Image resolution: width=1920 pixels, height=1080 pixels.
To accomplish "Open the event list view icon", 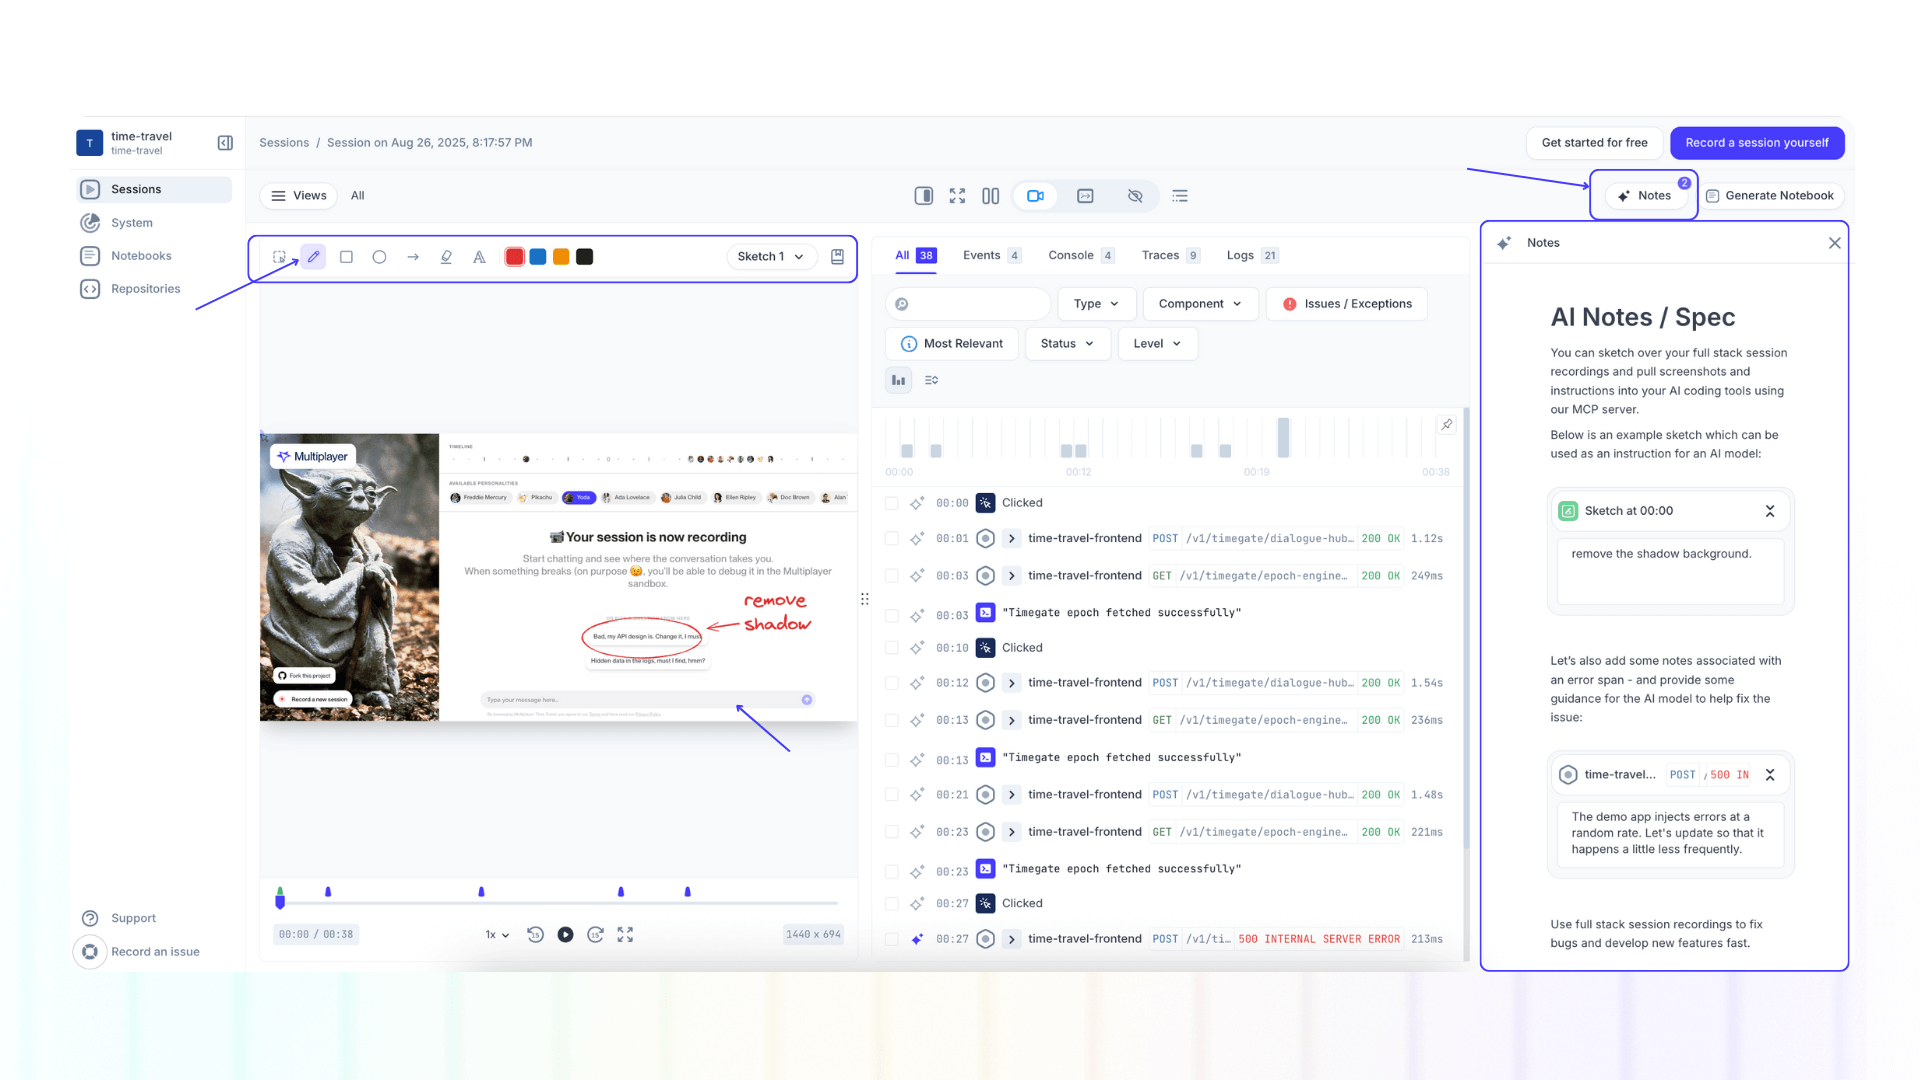I will coord(1180,195).
